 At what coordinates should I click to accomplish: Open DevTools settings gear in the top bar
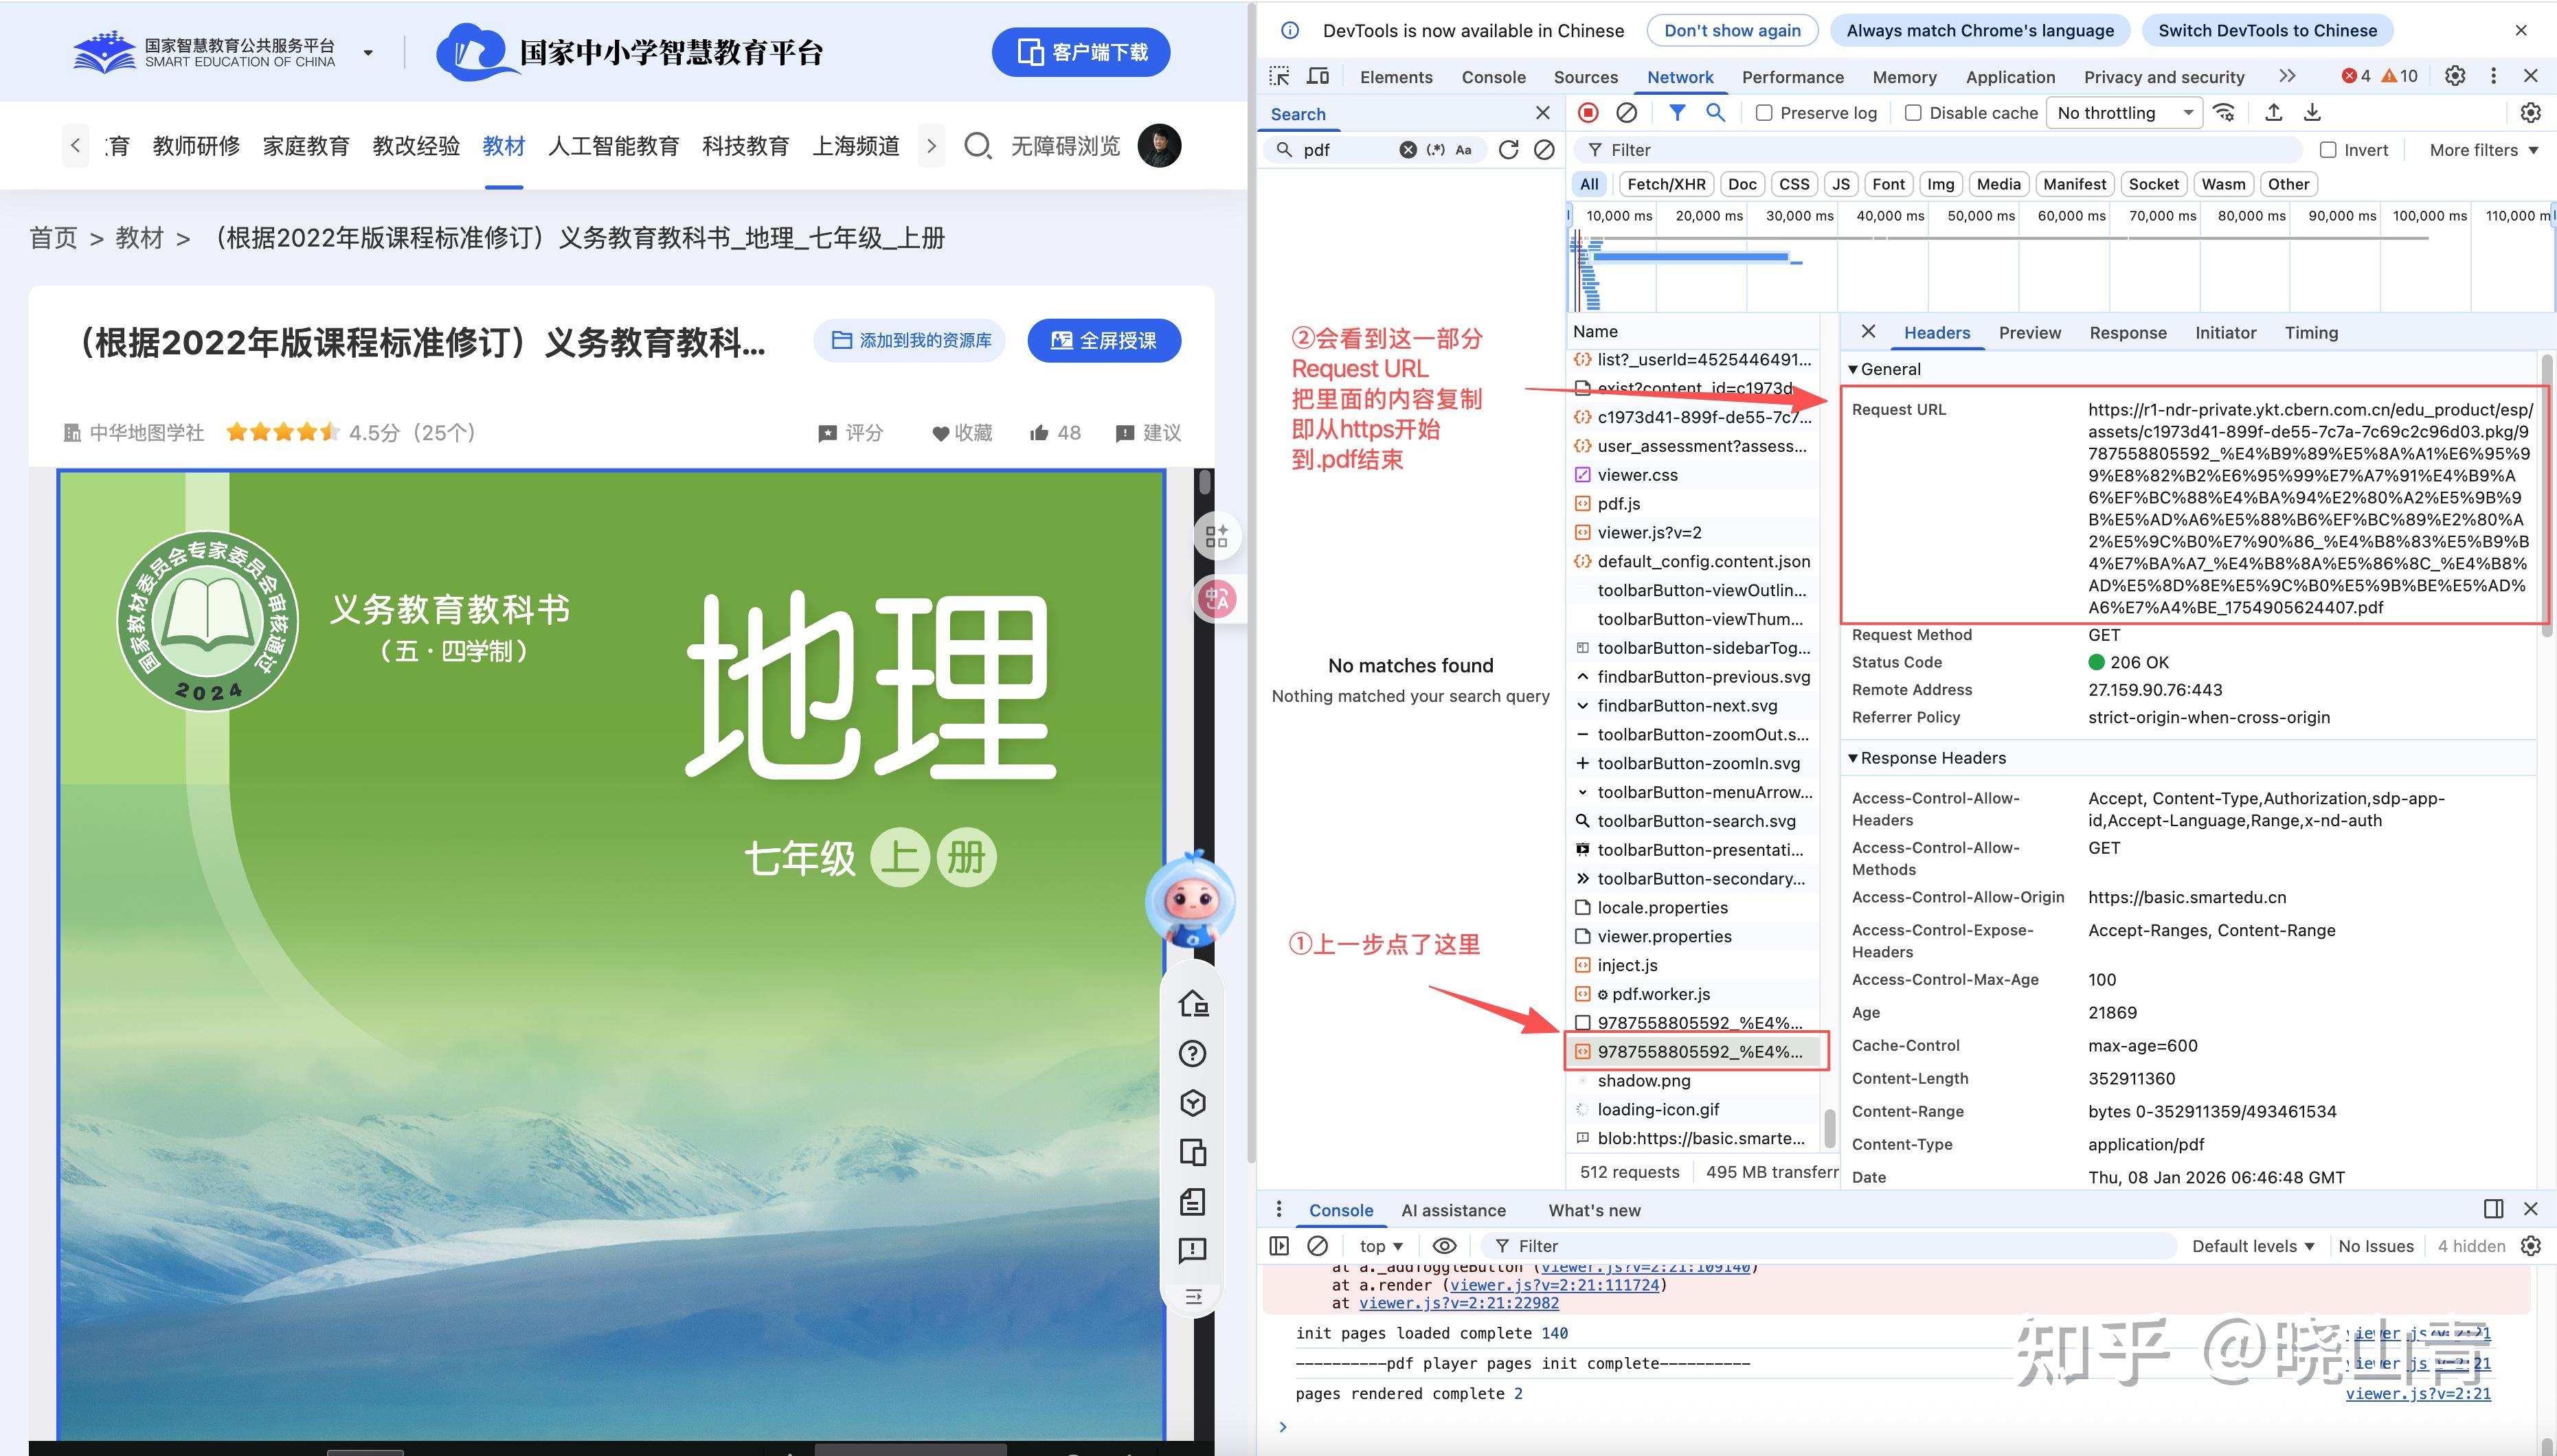click(x=2454, y=76)
